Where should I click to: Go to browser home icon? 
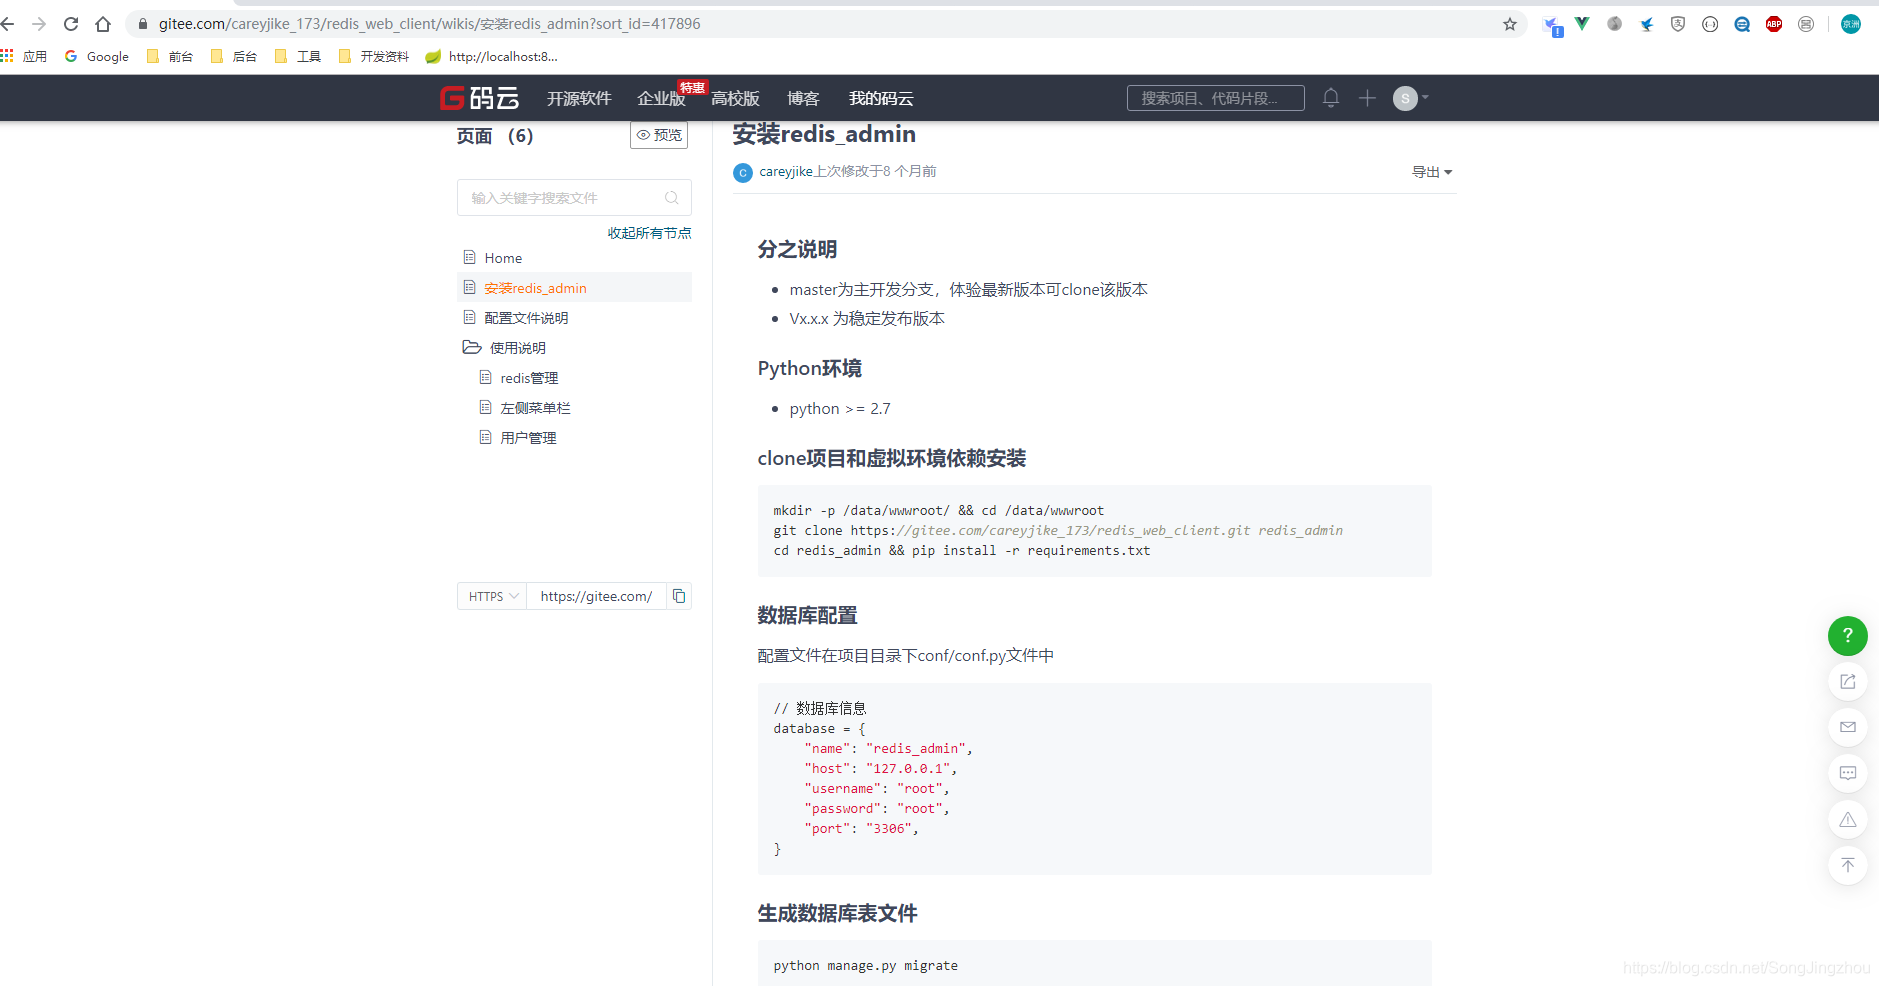103,24
